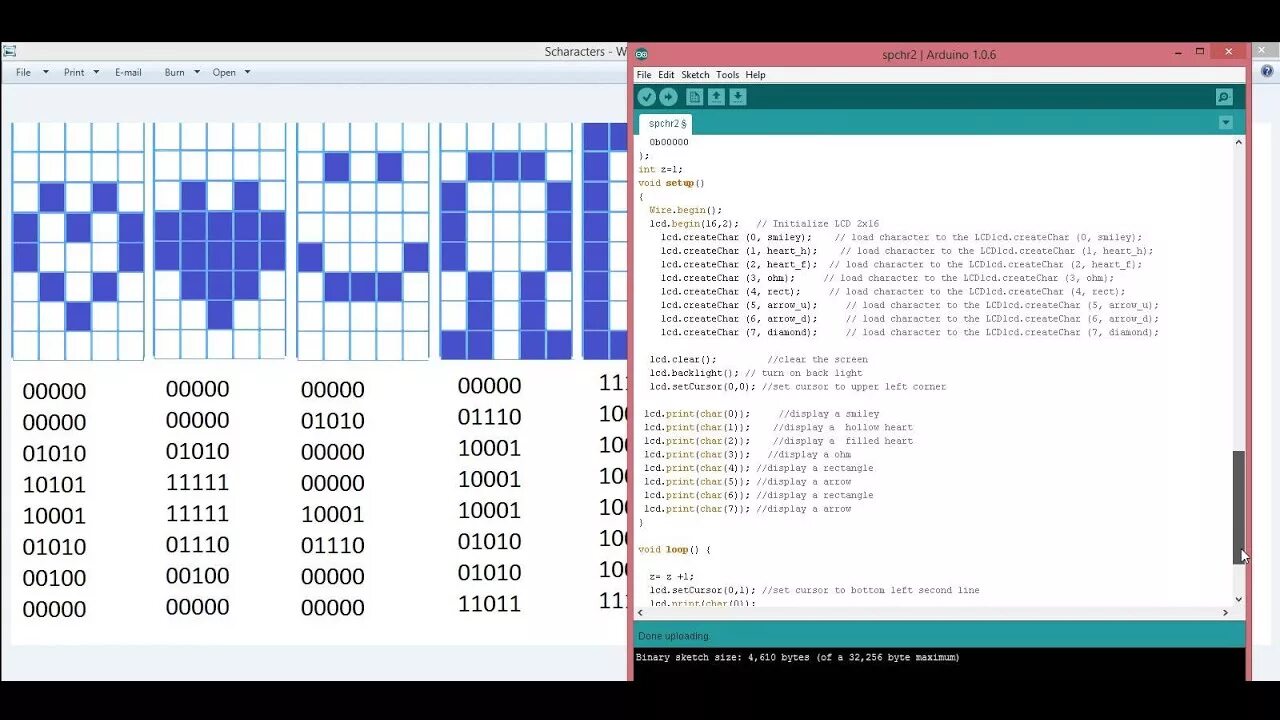The height and width of the screenshot is (720, 1280).
Task: Click '11011' under the ohm grid
Action: click(489, 604)
